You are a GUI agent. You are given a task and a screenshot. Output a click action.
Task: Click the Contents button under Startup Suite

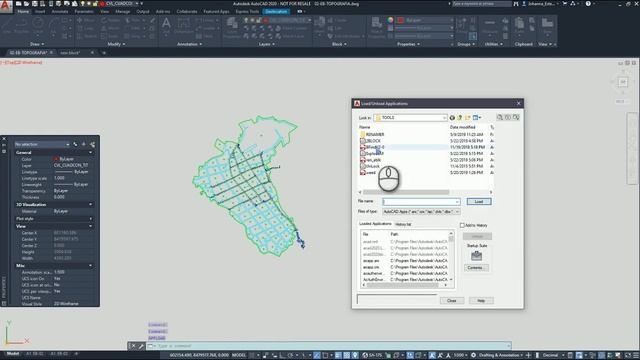476,268
